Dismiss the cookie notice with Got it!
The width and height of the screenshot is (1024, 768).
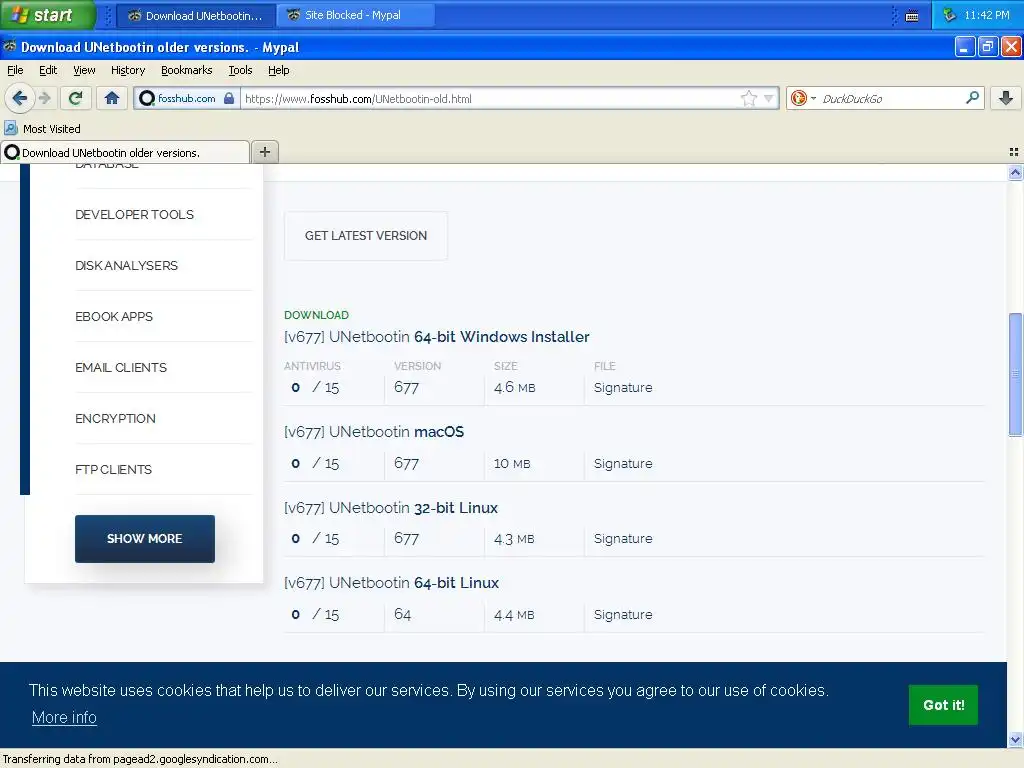[943, 705]
